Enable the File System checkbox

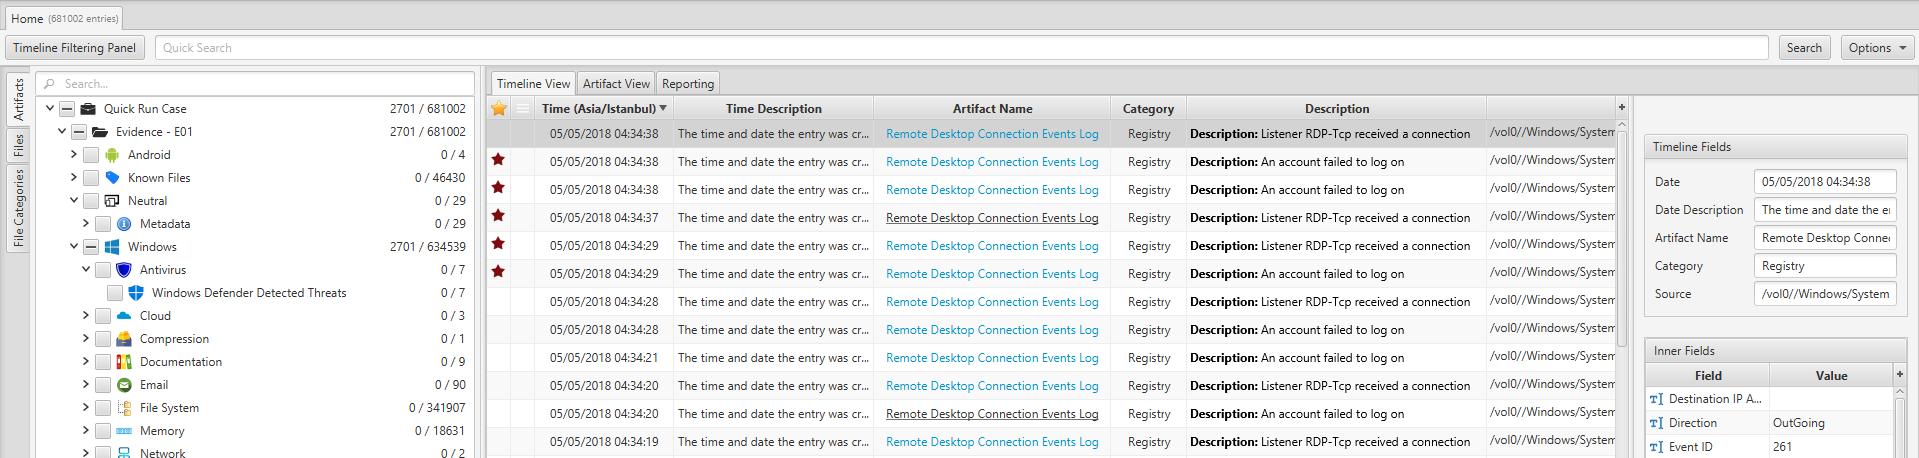pyautogui.click(x=103, y=408)
